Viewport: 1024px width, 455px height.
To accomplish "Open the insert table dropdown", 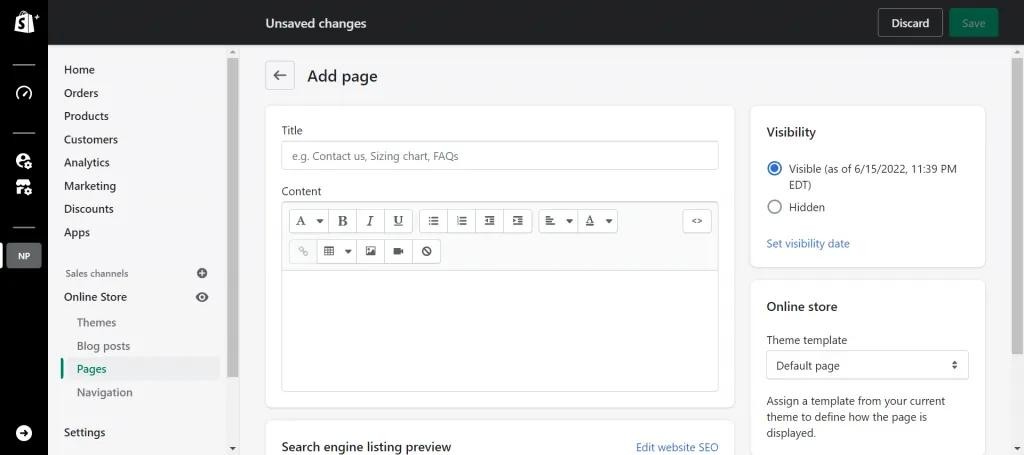I will click(x=337, y=251).
